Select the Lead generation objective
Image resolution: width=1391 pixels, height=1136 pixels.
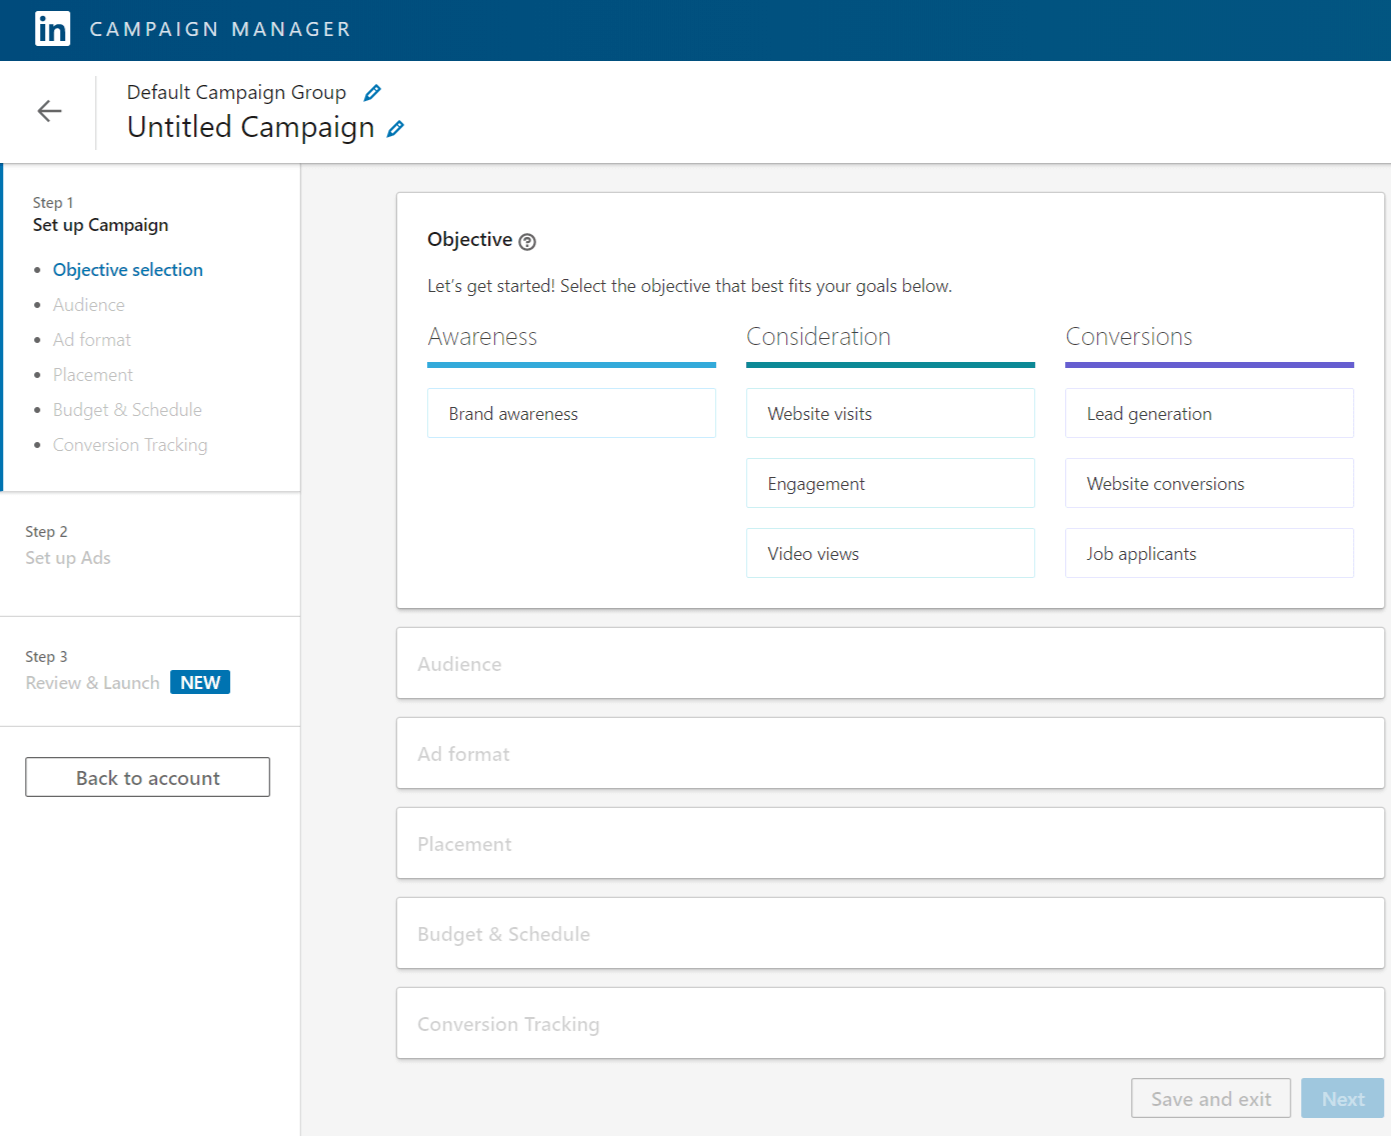pyautogui.click(x=1209, y=413)
